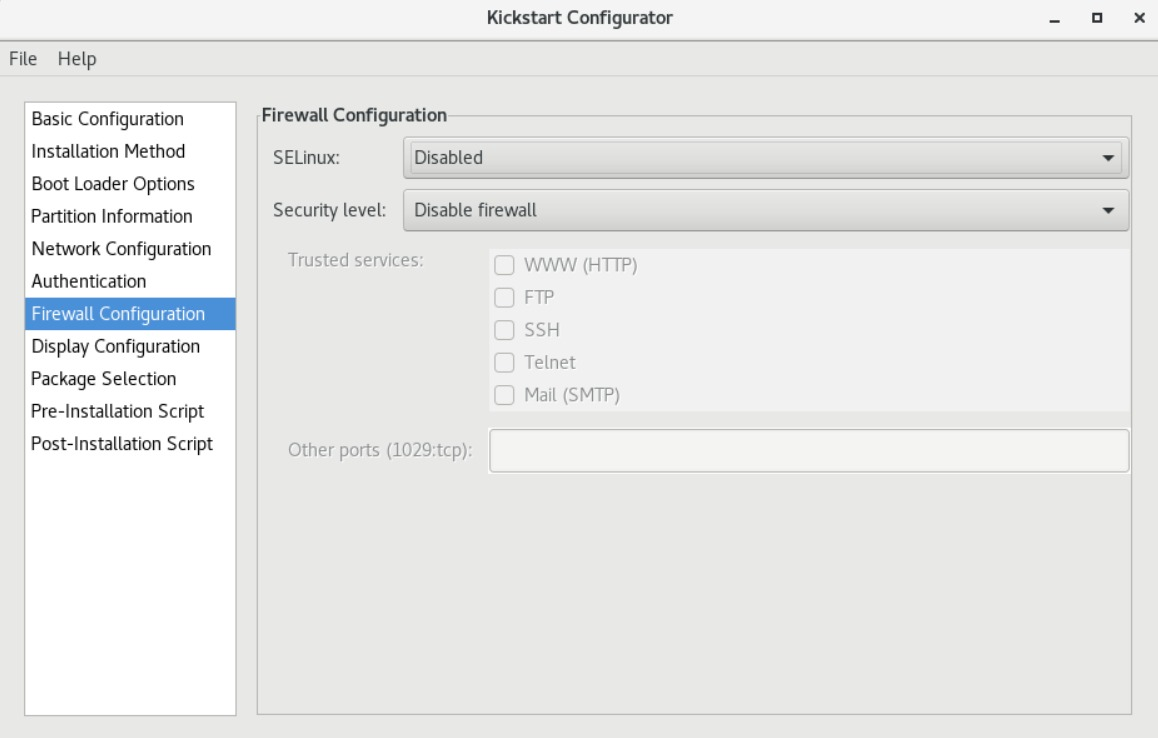Expand the Security level dropdown
This screenshot has height=738, width=1158.
coord(766,210)
